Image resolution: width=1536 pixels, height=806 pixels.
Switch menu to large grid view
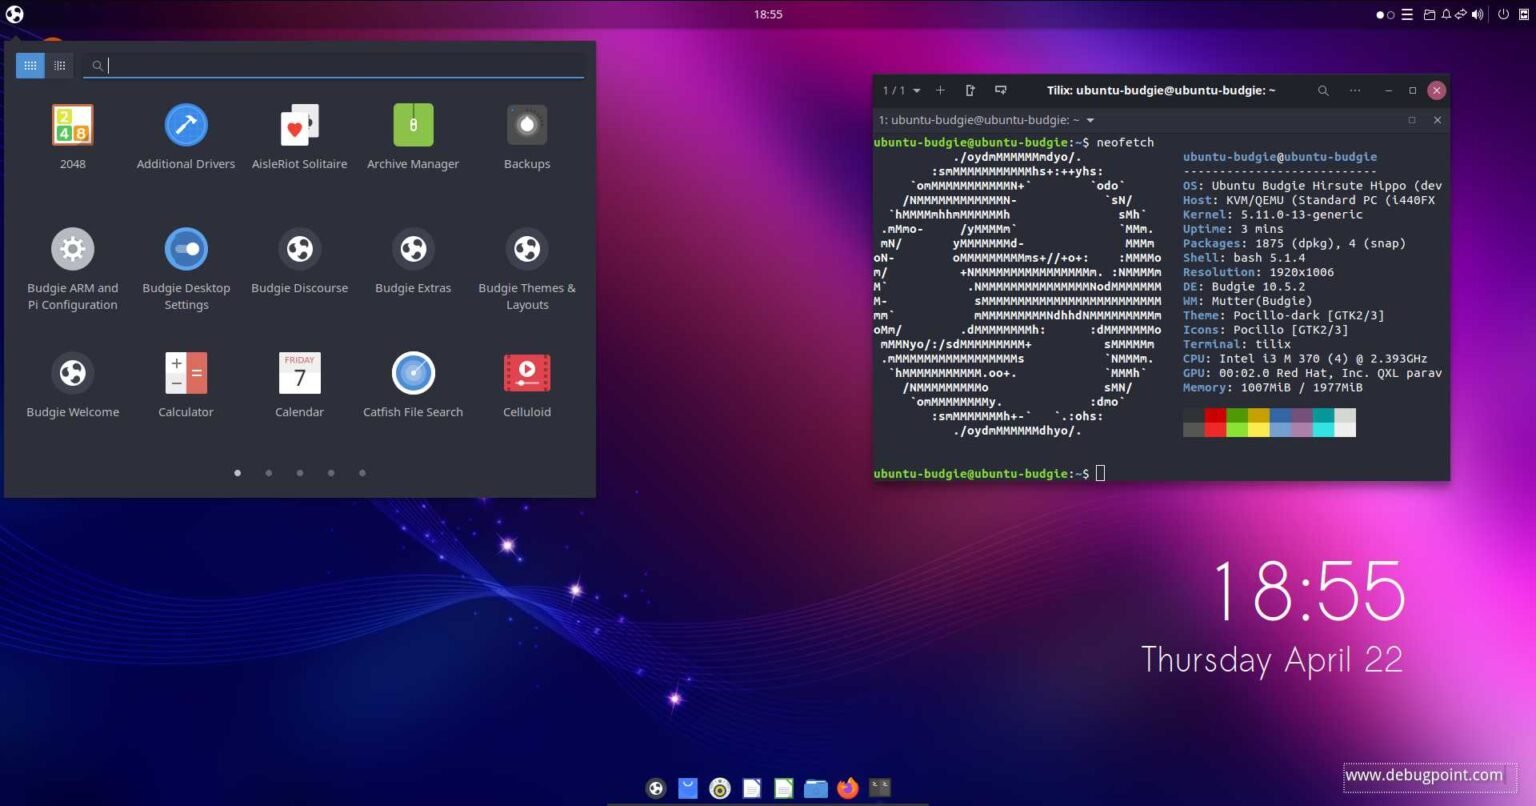(29, 65)
